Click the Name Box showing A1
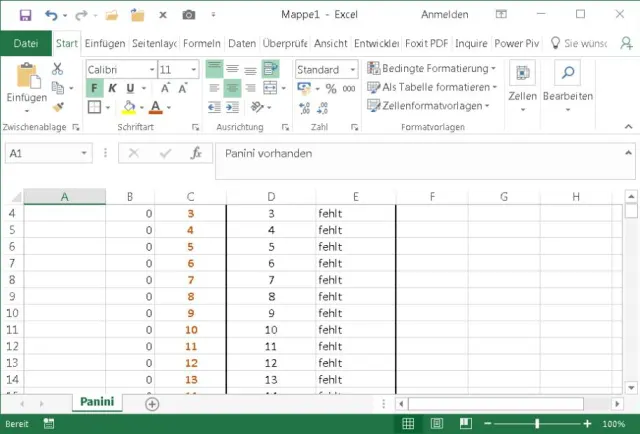This screenshot has height=434, width=640. click(x=50, y=154)
